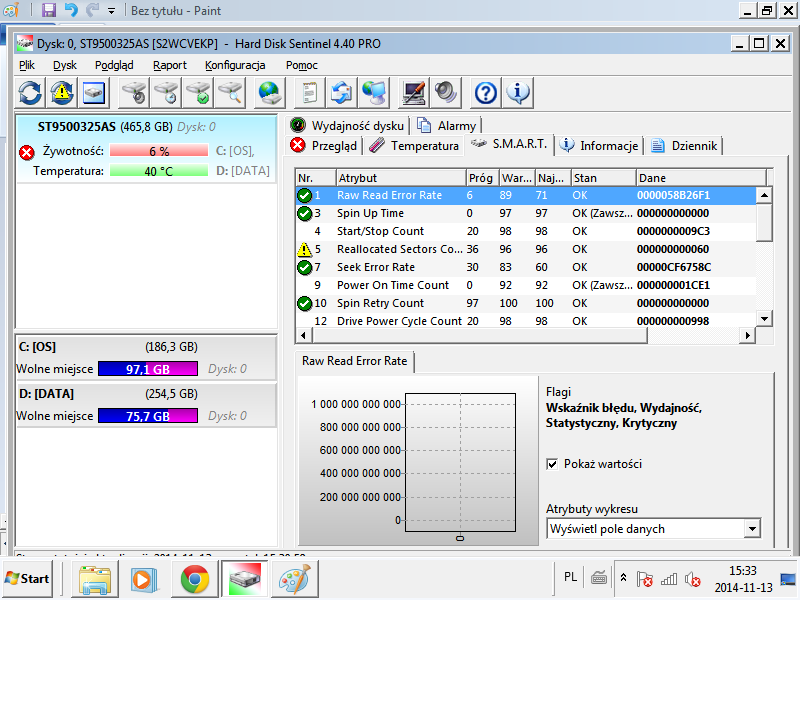Click the network signal tray icon
800x719 pixels.
(x=669, y=579)
